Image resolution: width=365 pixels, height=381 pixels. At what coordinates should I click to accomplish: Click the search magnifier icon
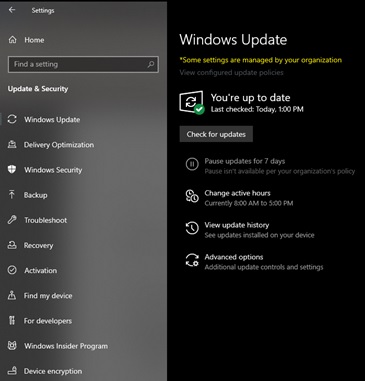tap(151, 64)
